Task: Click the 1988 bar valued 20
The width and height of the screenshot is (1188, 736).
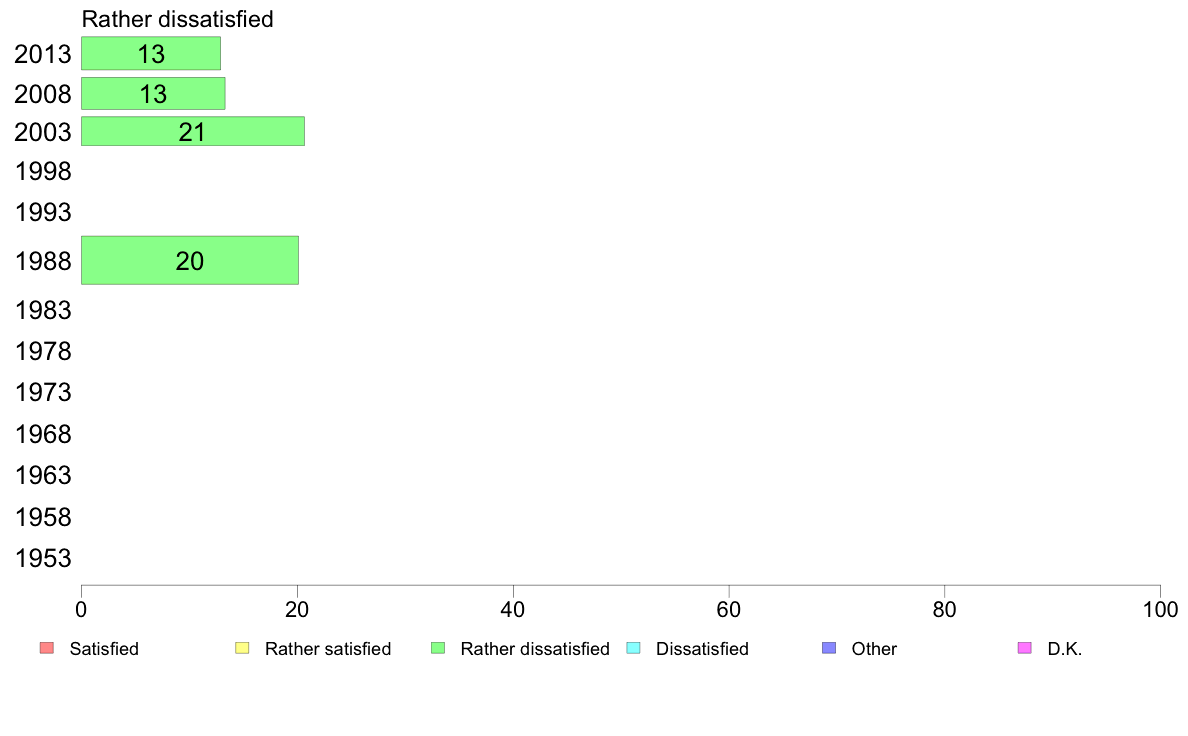Action: point(189,261)
